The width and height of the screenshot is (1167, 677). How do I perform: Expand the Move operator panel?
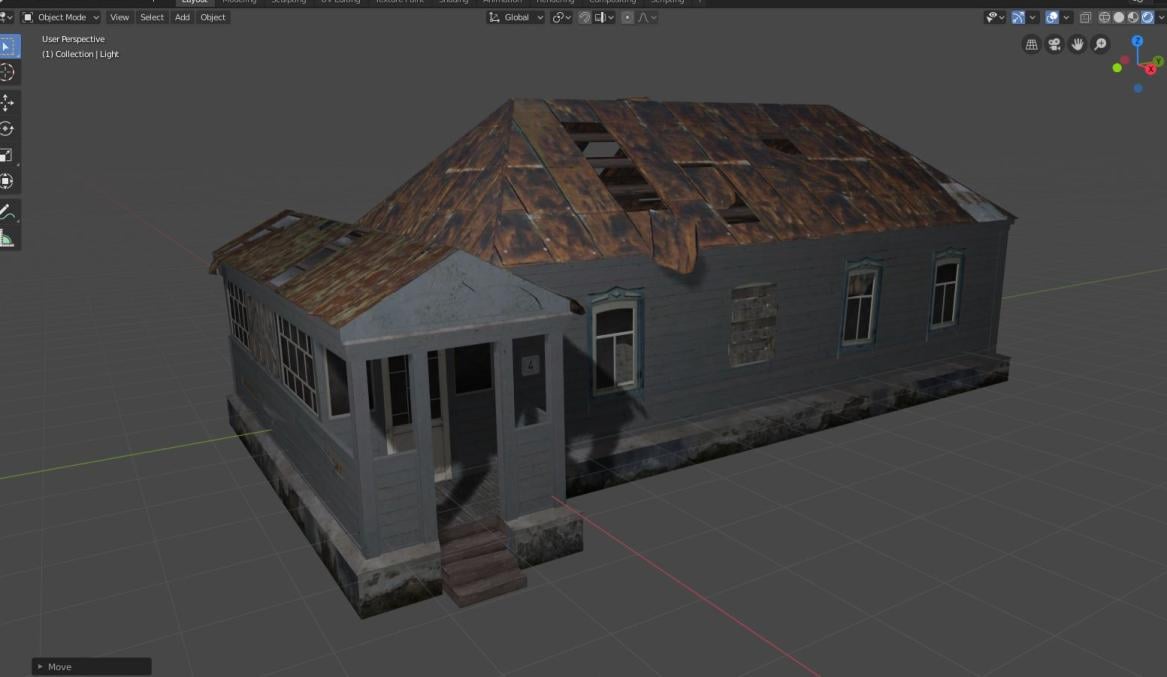click(92, 667)
